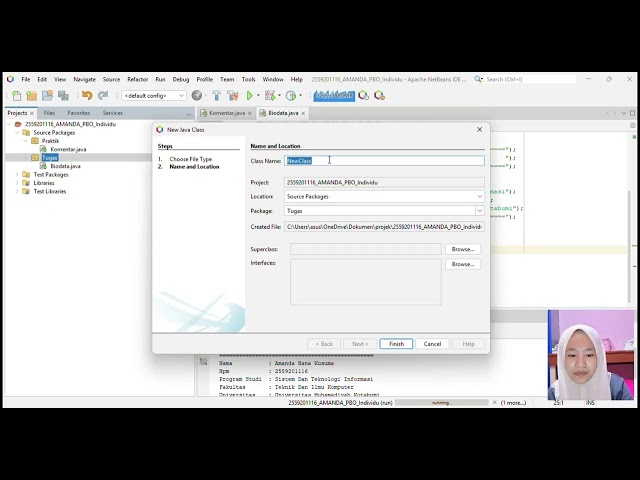Click the Created File path field
The height and width of the screenshot is (480, 640).
[384, 227]
